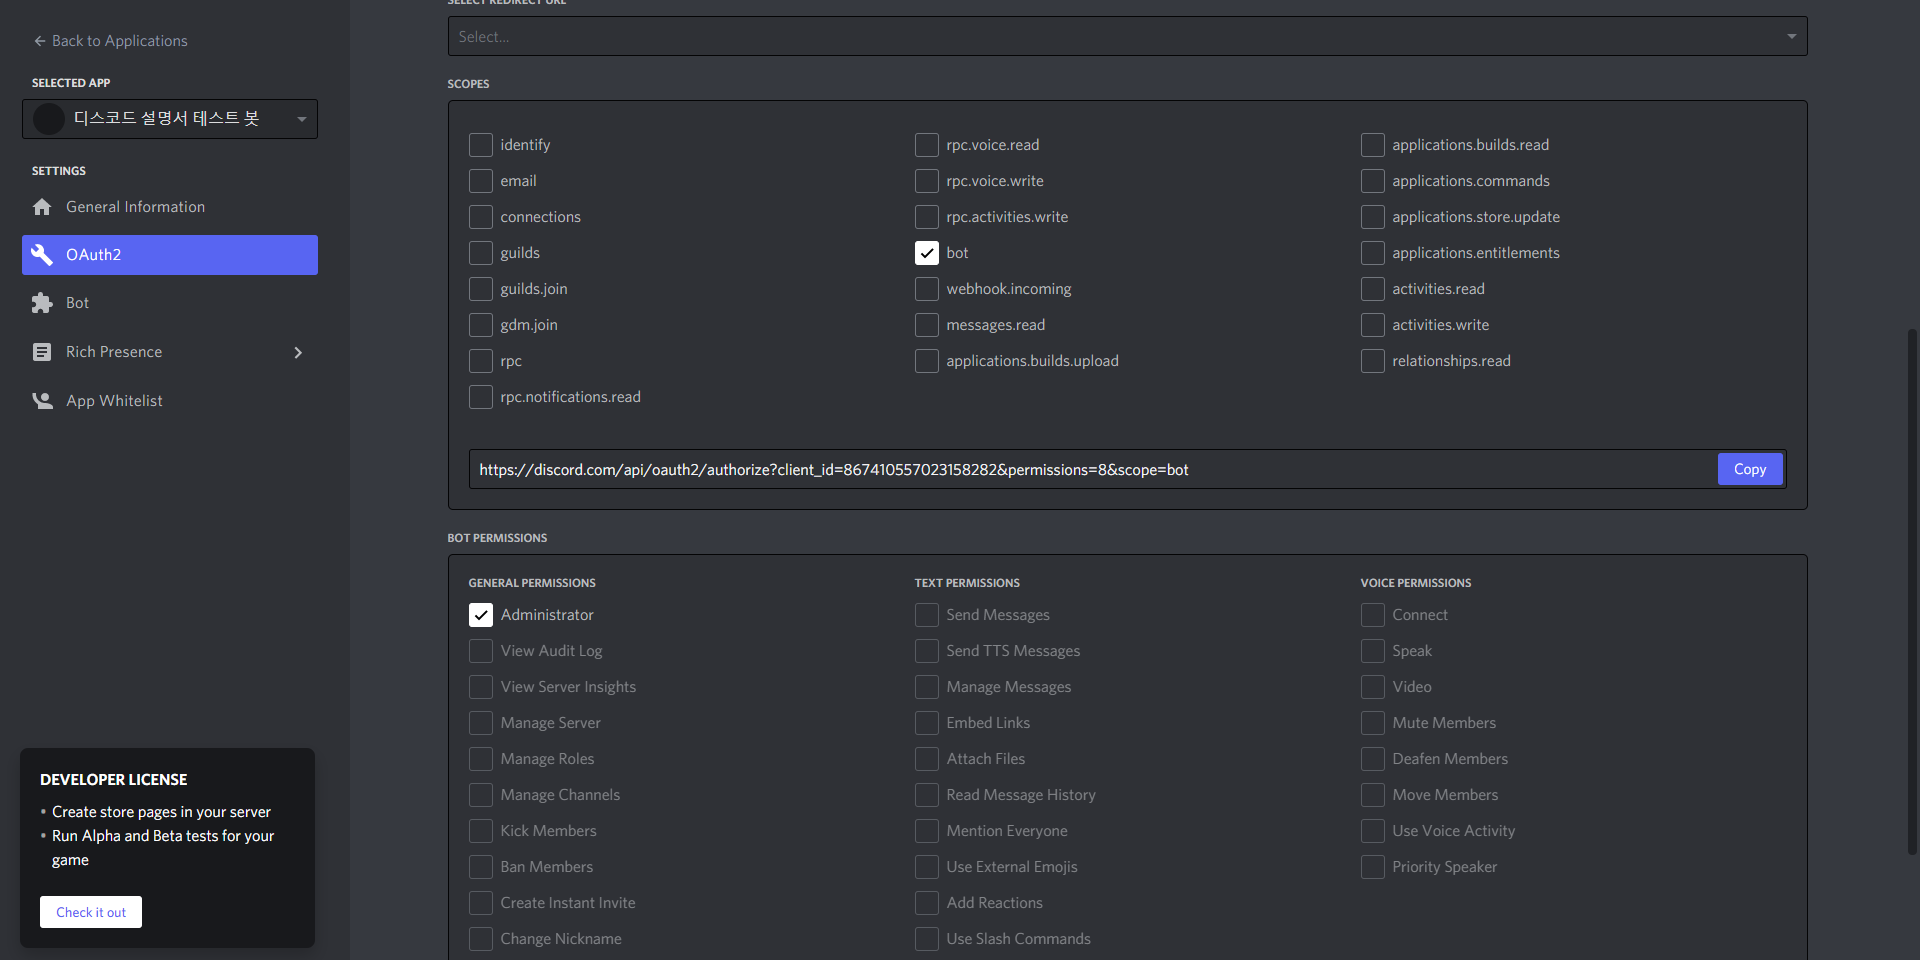Toggle the rpc scope checkbox
The image size is (1920, 960).
pyautogui.click(x=481, y=361)
